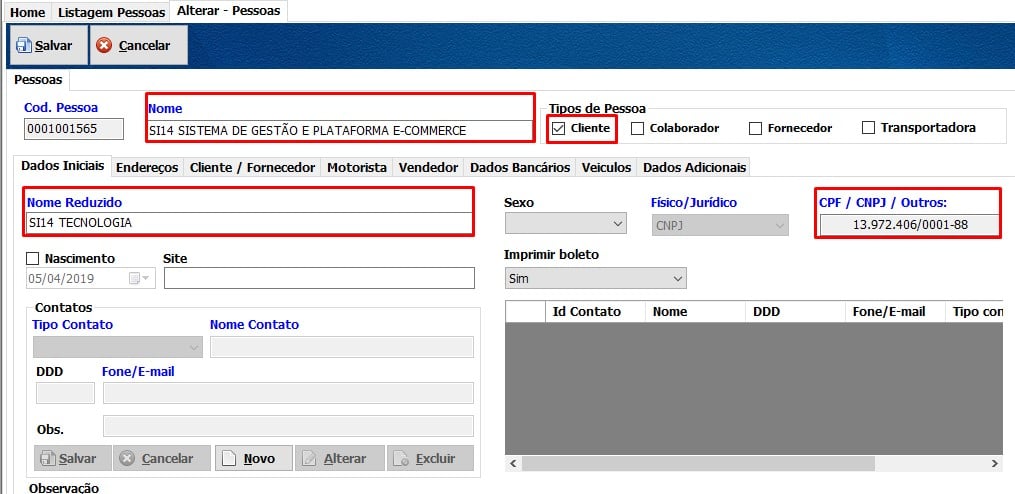Select the Dados Iniciais tab

point(63,165)
